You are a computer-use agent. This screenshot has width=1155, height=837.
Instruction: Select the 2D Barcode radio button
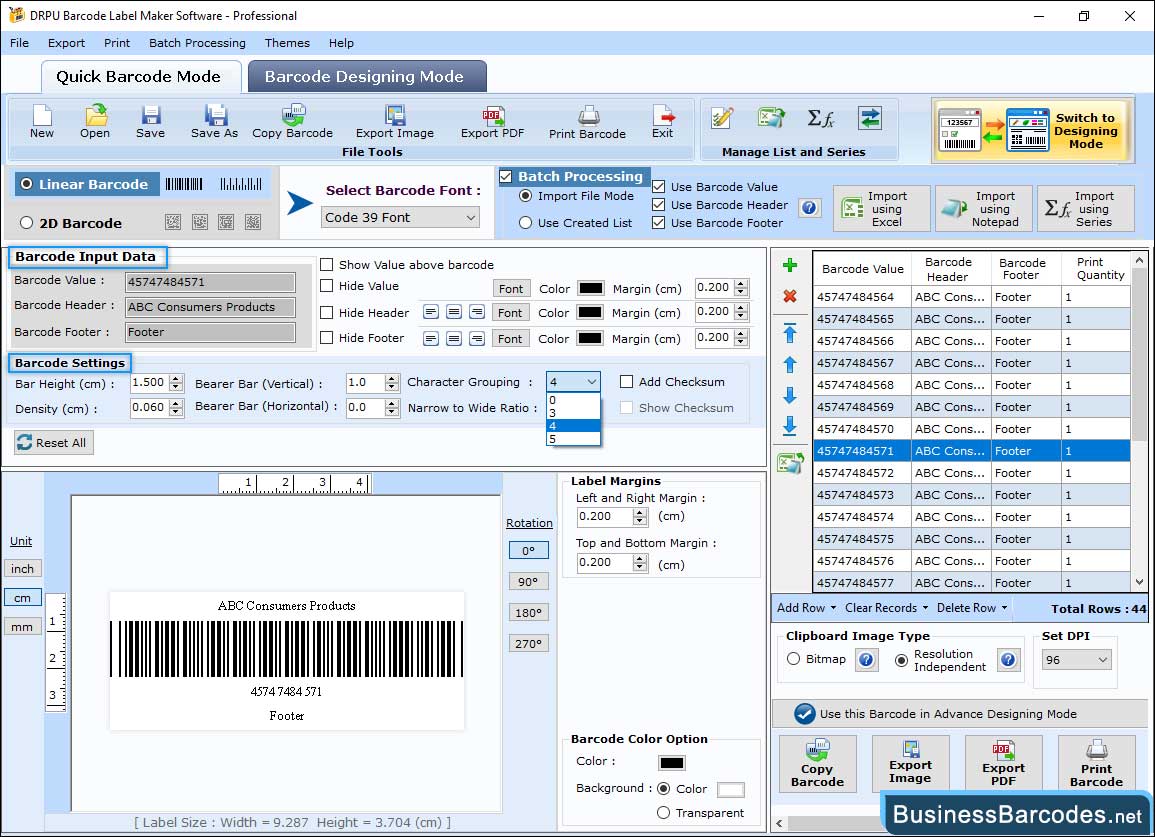[x=27, y=223]
